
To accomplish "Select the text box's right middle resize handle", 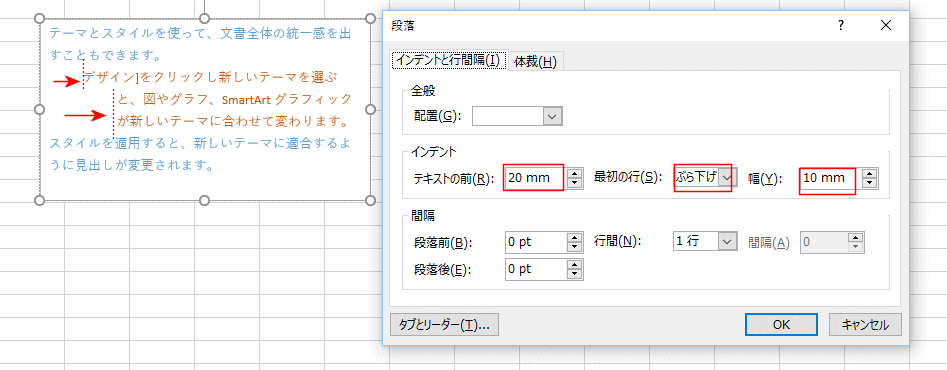I will coord(371,109).
